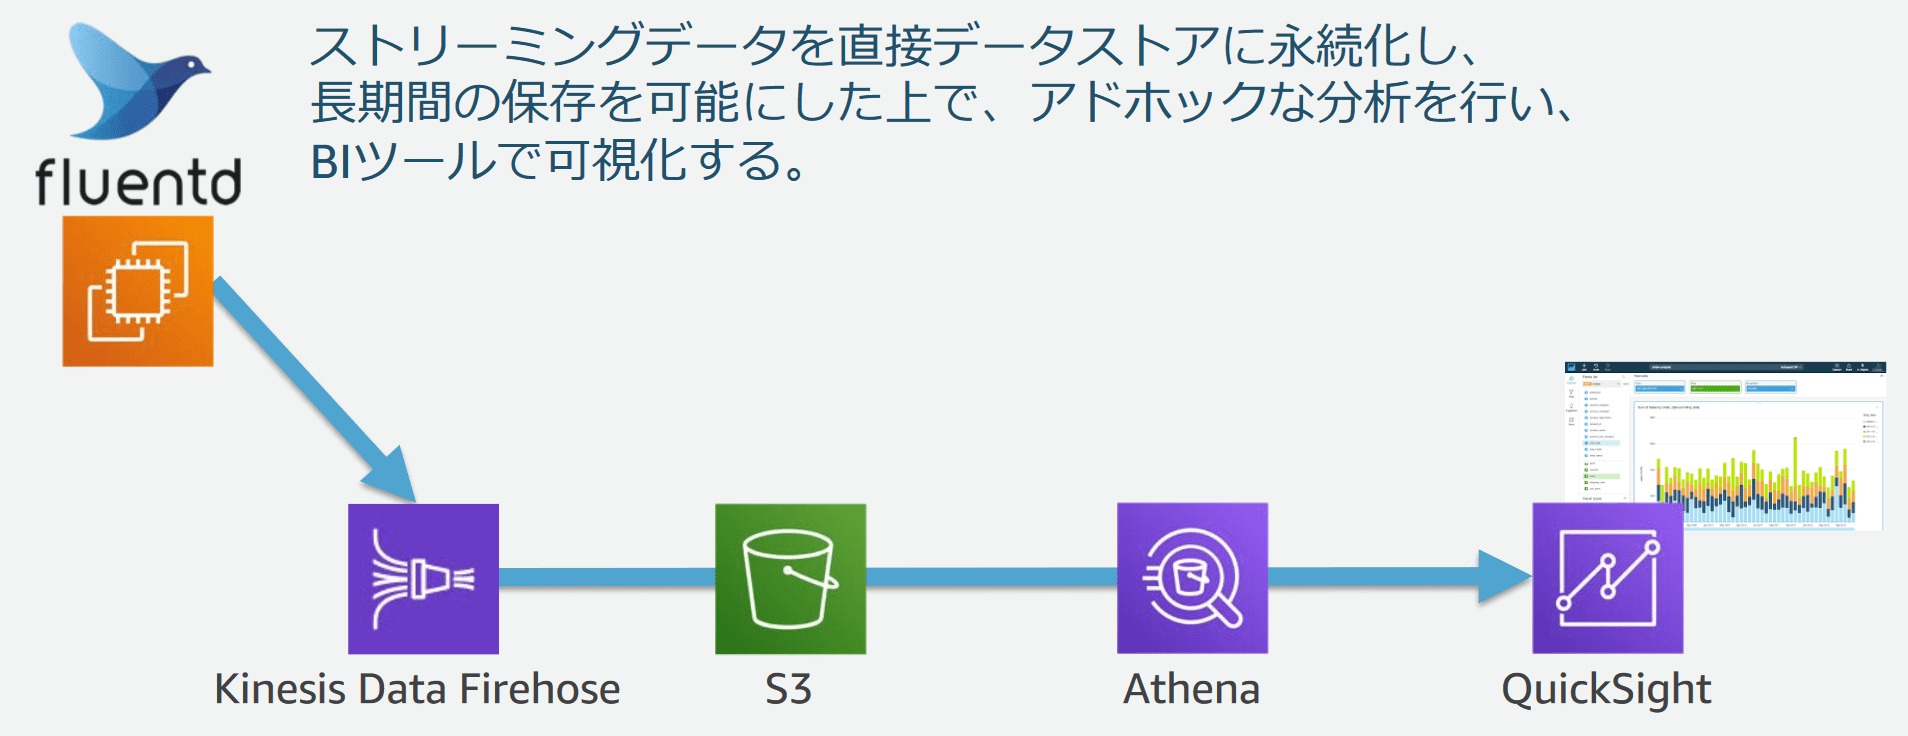This screenshot has width=1908, height=736.
Task: Click the "fluentd" wordmark text
Action: coord(138,181)
